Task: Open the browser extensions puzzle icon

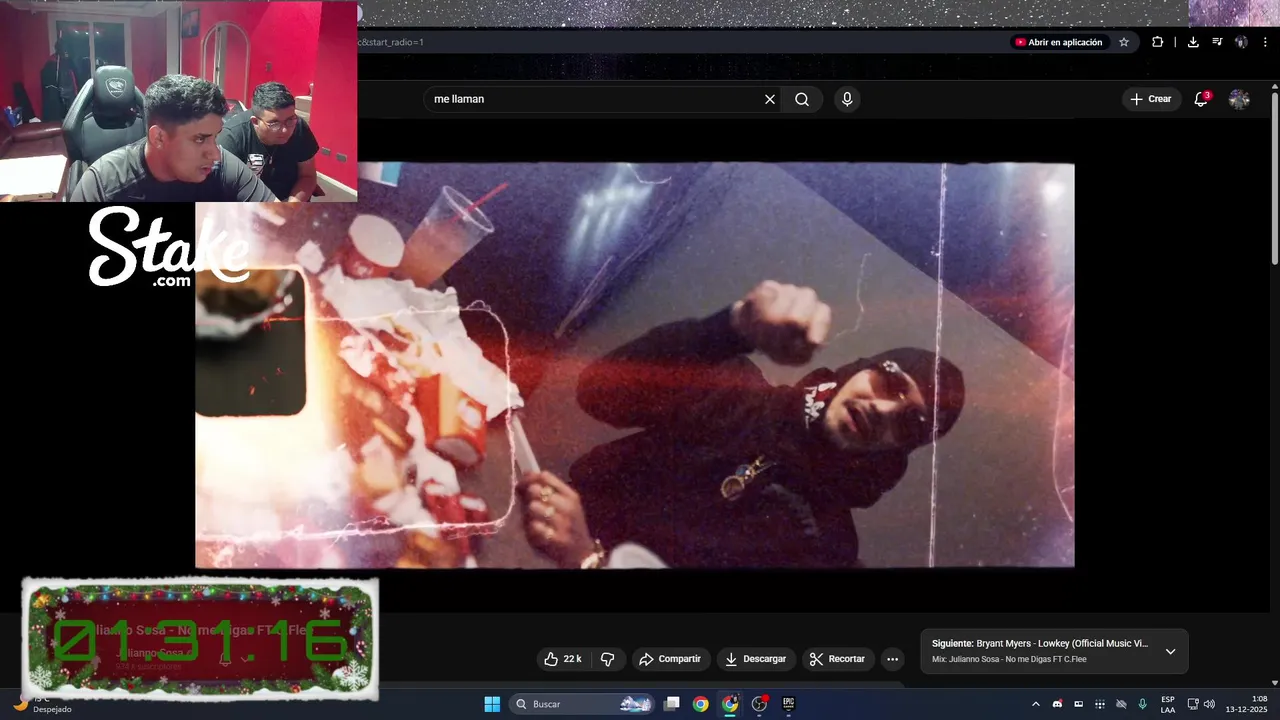Action: (1157, 42)
